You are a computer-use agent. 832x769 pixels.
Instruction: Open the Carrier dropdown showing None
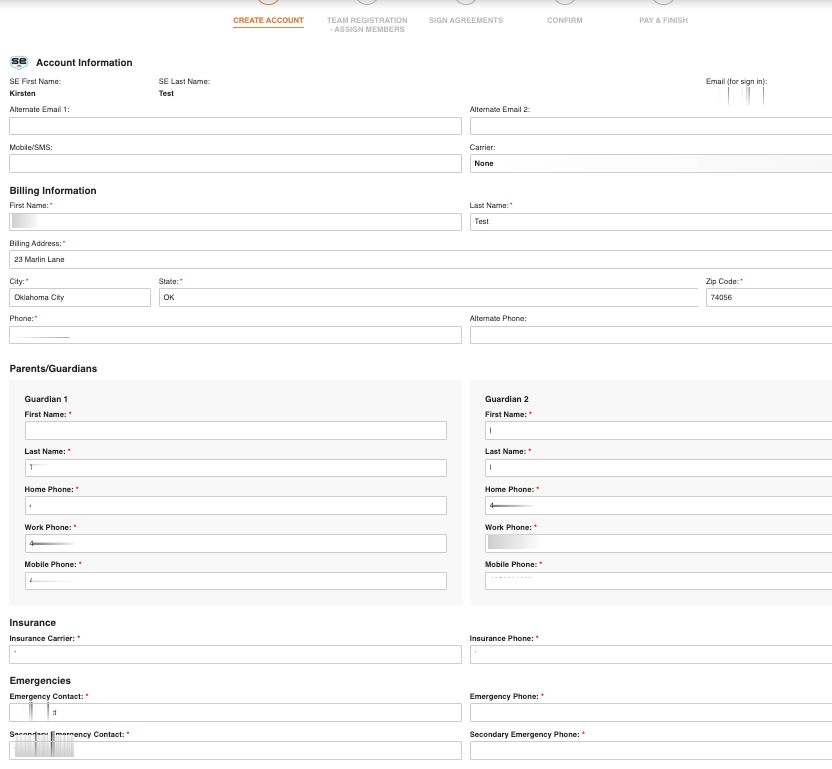tap(650, 163)
